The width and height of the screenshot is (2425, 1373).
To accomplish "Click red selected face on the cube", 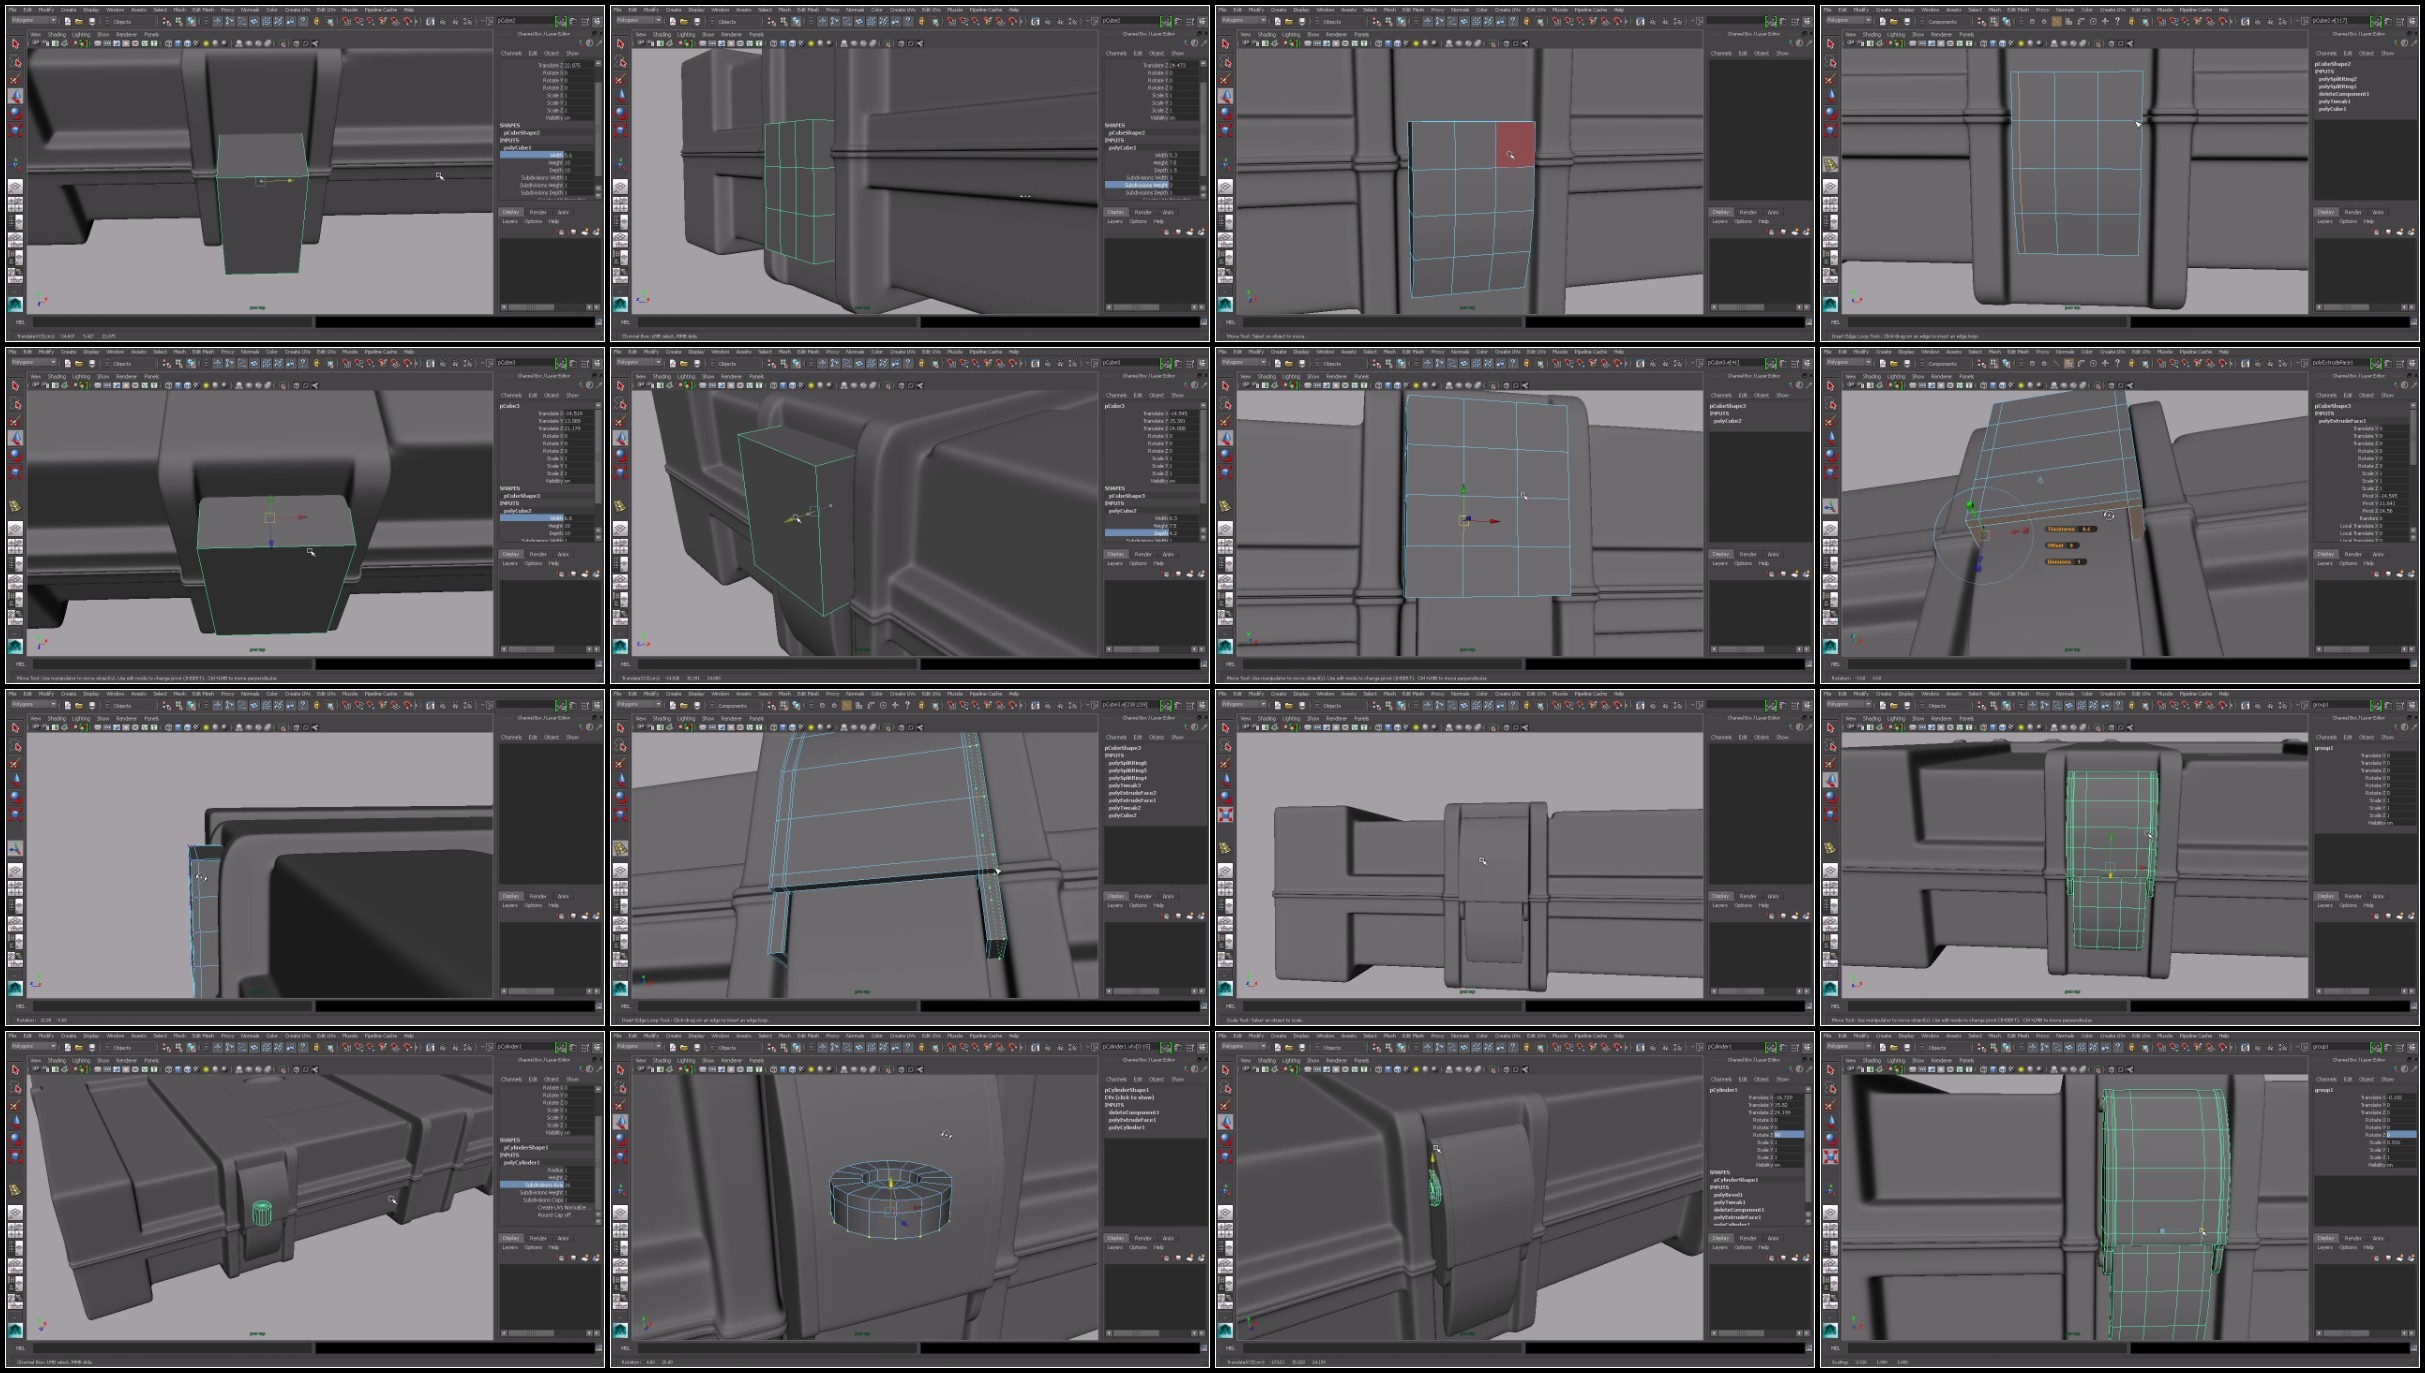I will click(1515, 145).
